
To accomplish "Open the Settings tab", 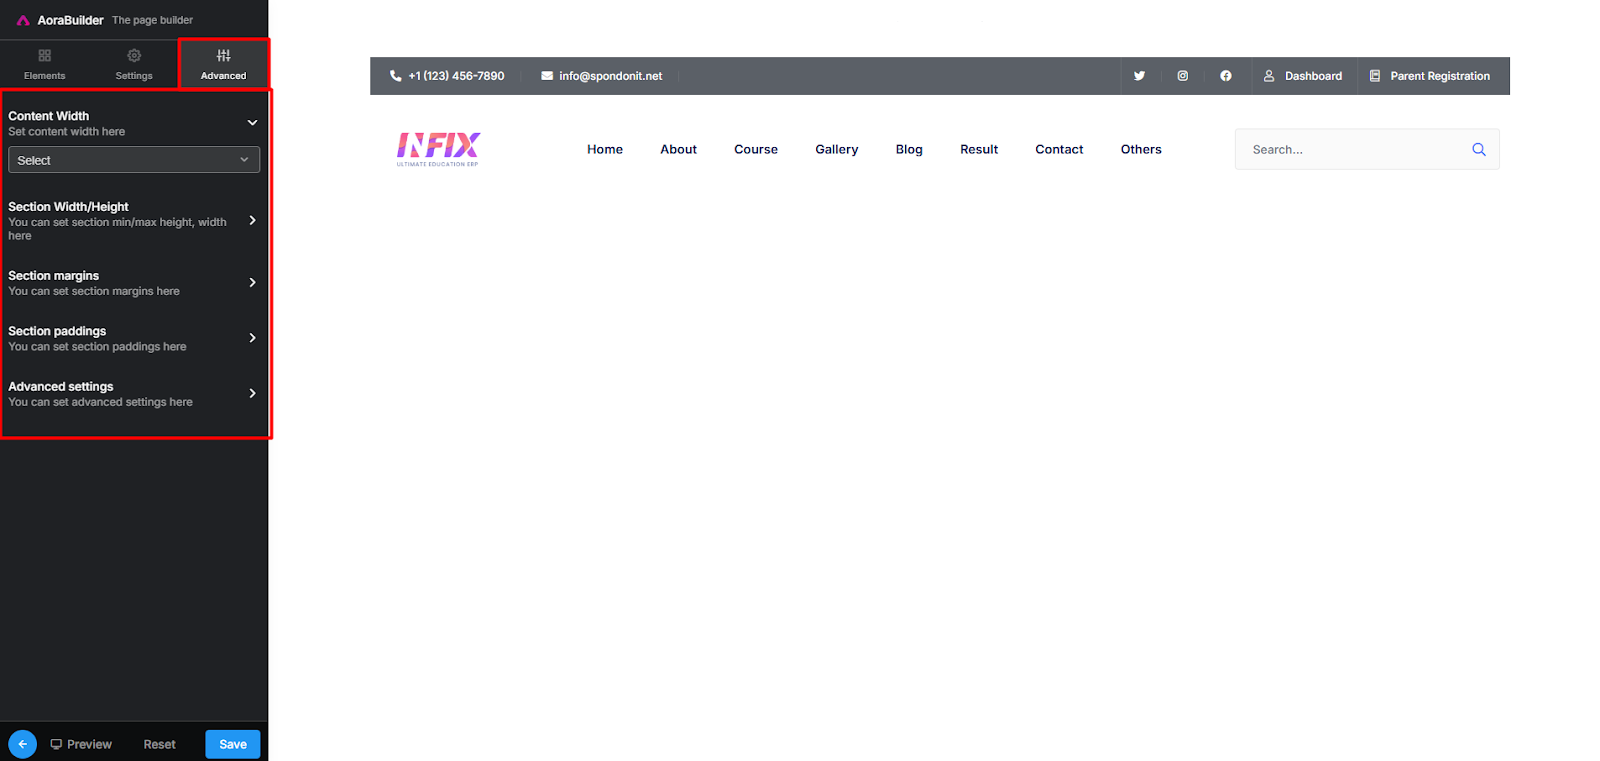I will coord(134,64).
